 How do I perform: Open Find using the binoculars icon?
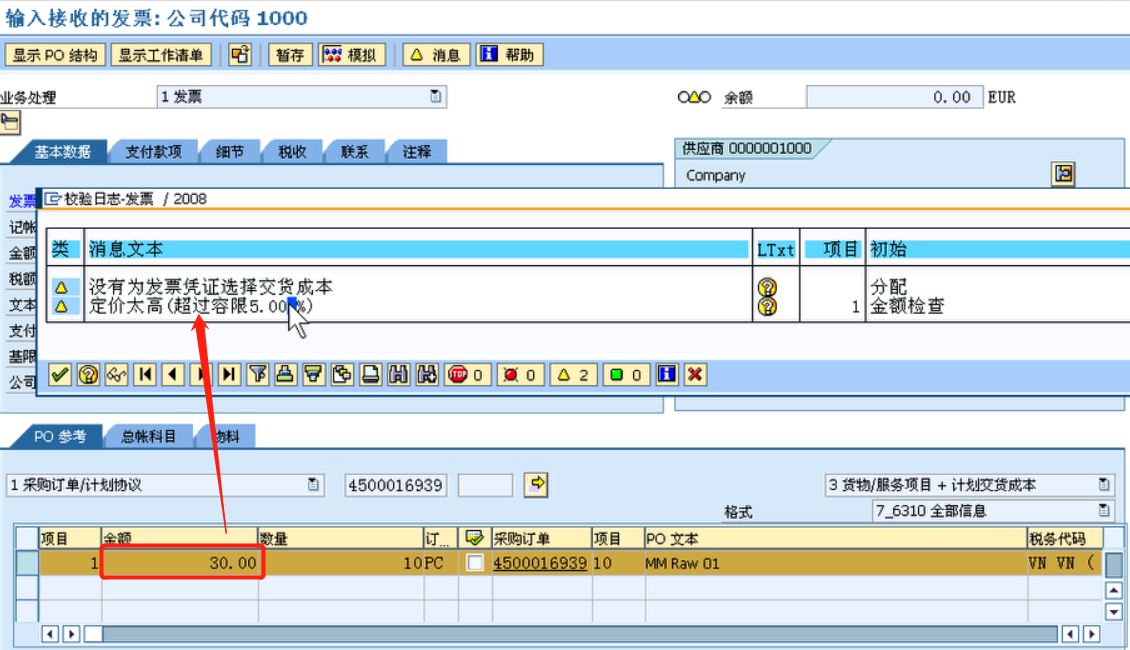397,374
